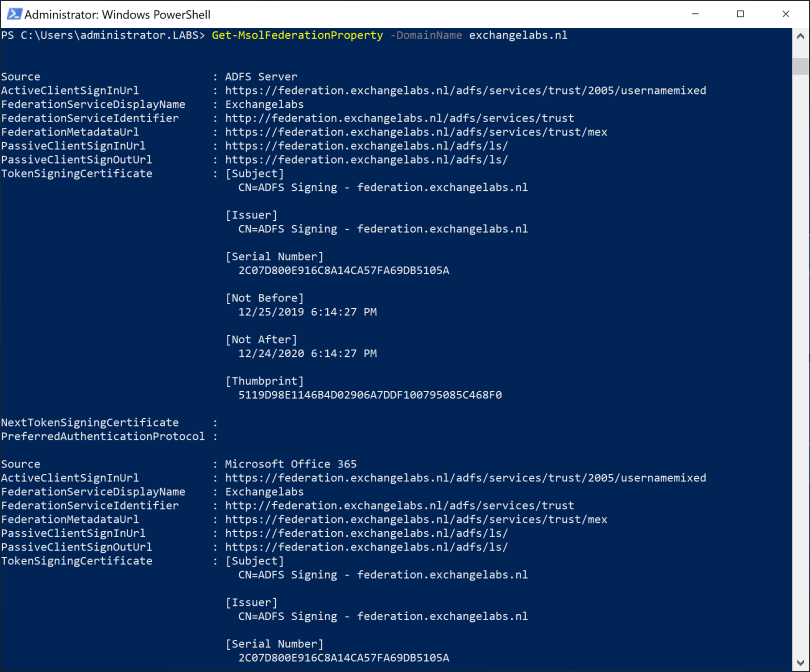Viewport: 810px width, 672px height.
Task: Click the scrollbar up arrow
Action: coord(800,36)
